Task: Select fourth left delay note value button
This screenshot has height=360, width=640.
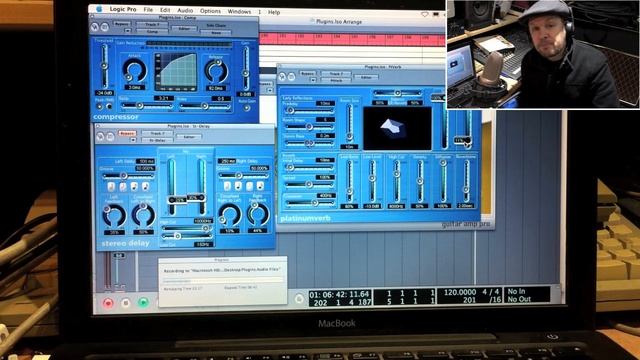Action: (145, 187)
